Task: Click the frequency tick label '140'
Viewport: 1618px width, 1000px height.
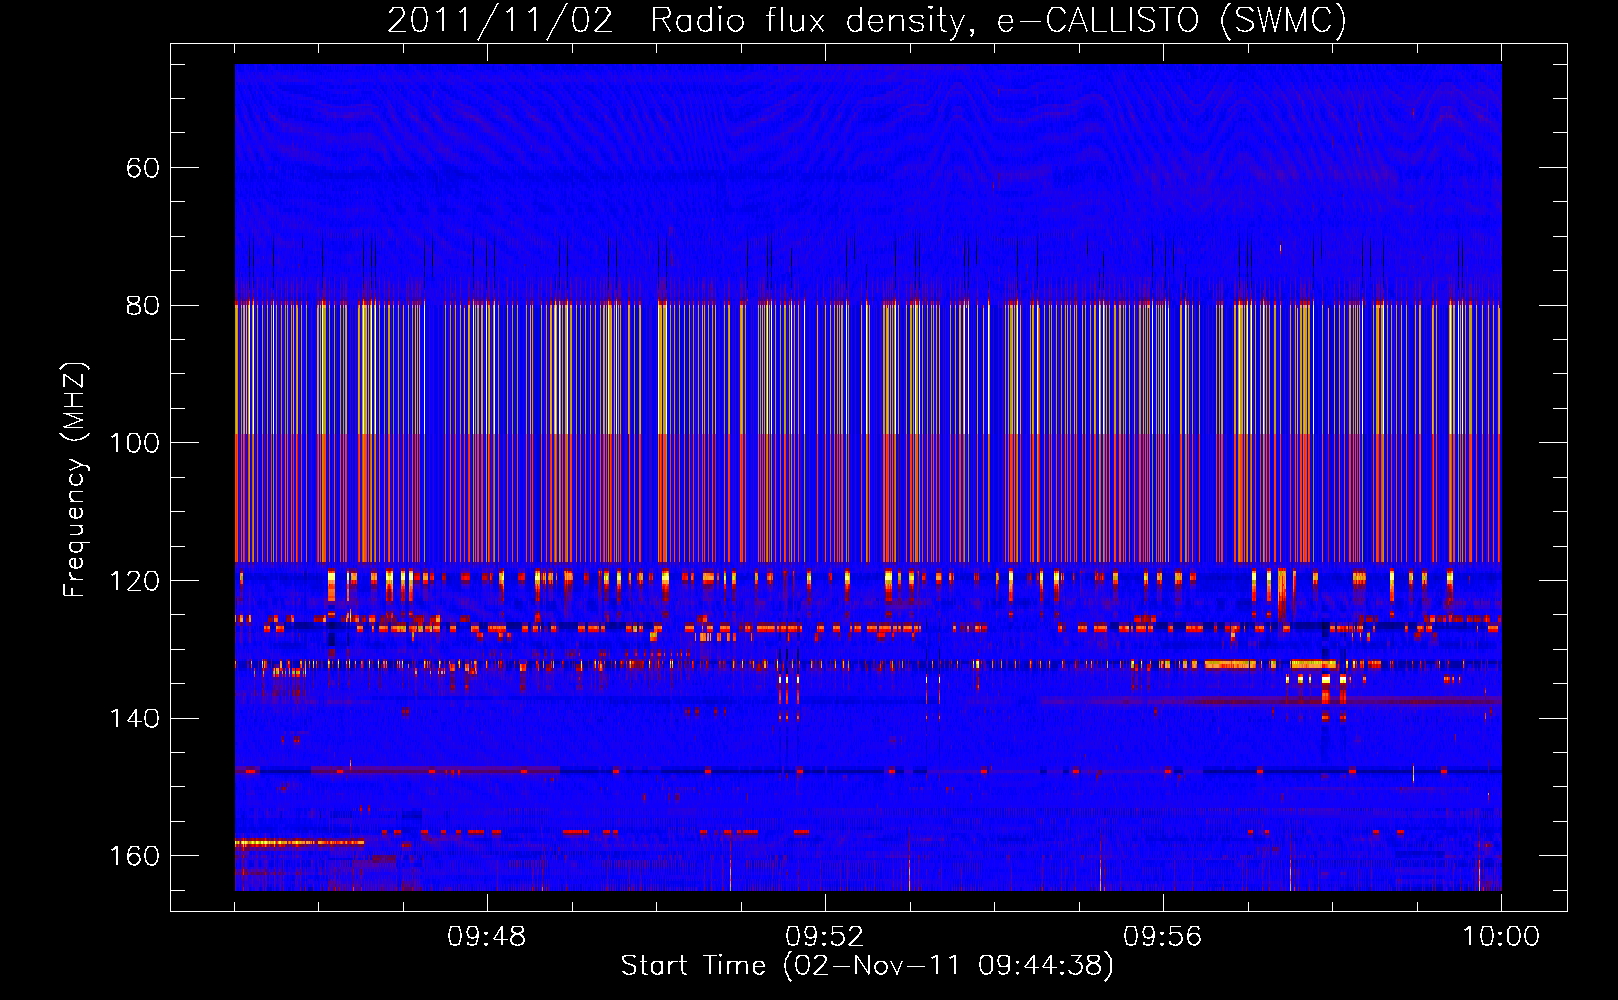Action: coord(134,719)
